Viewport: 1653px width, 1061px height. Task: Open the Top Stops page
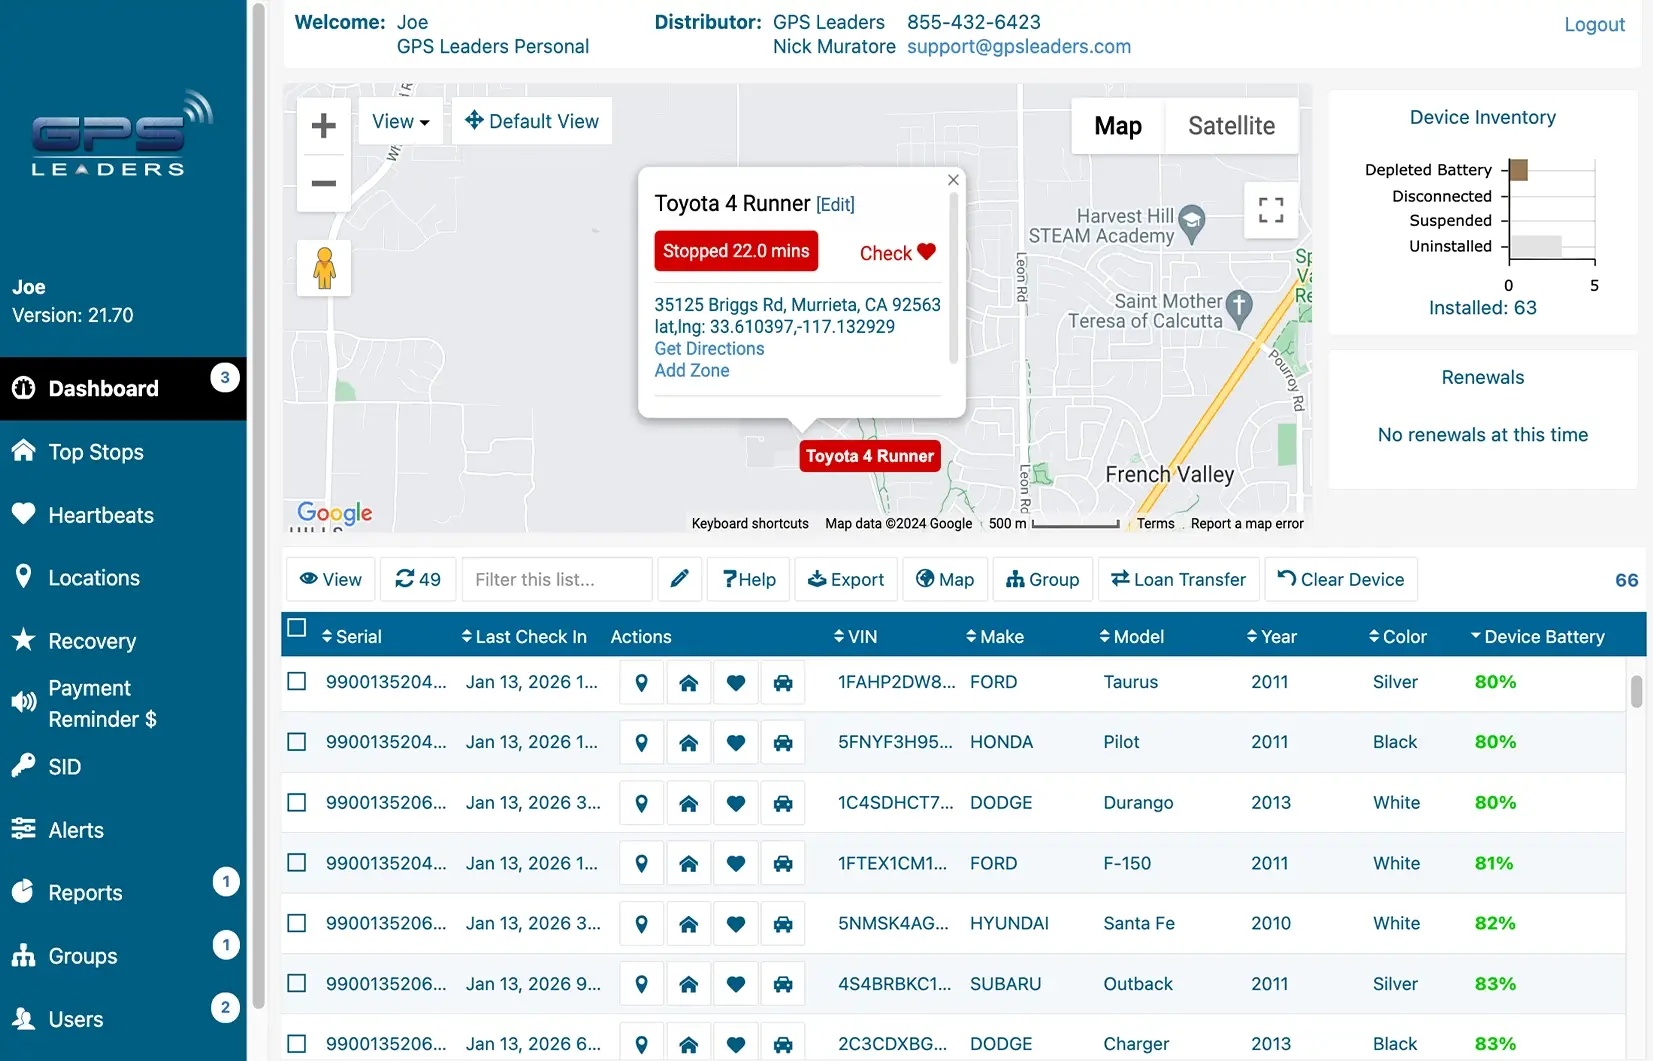pyautogui.click(x=95, y=451)
